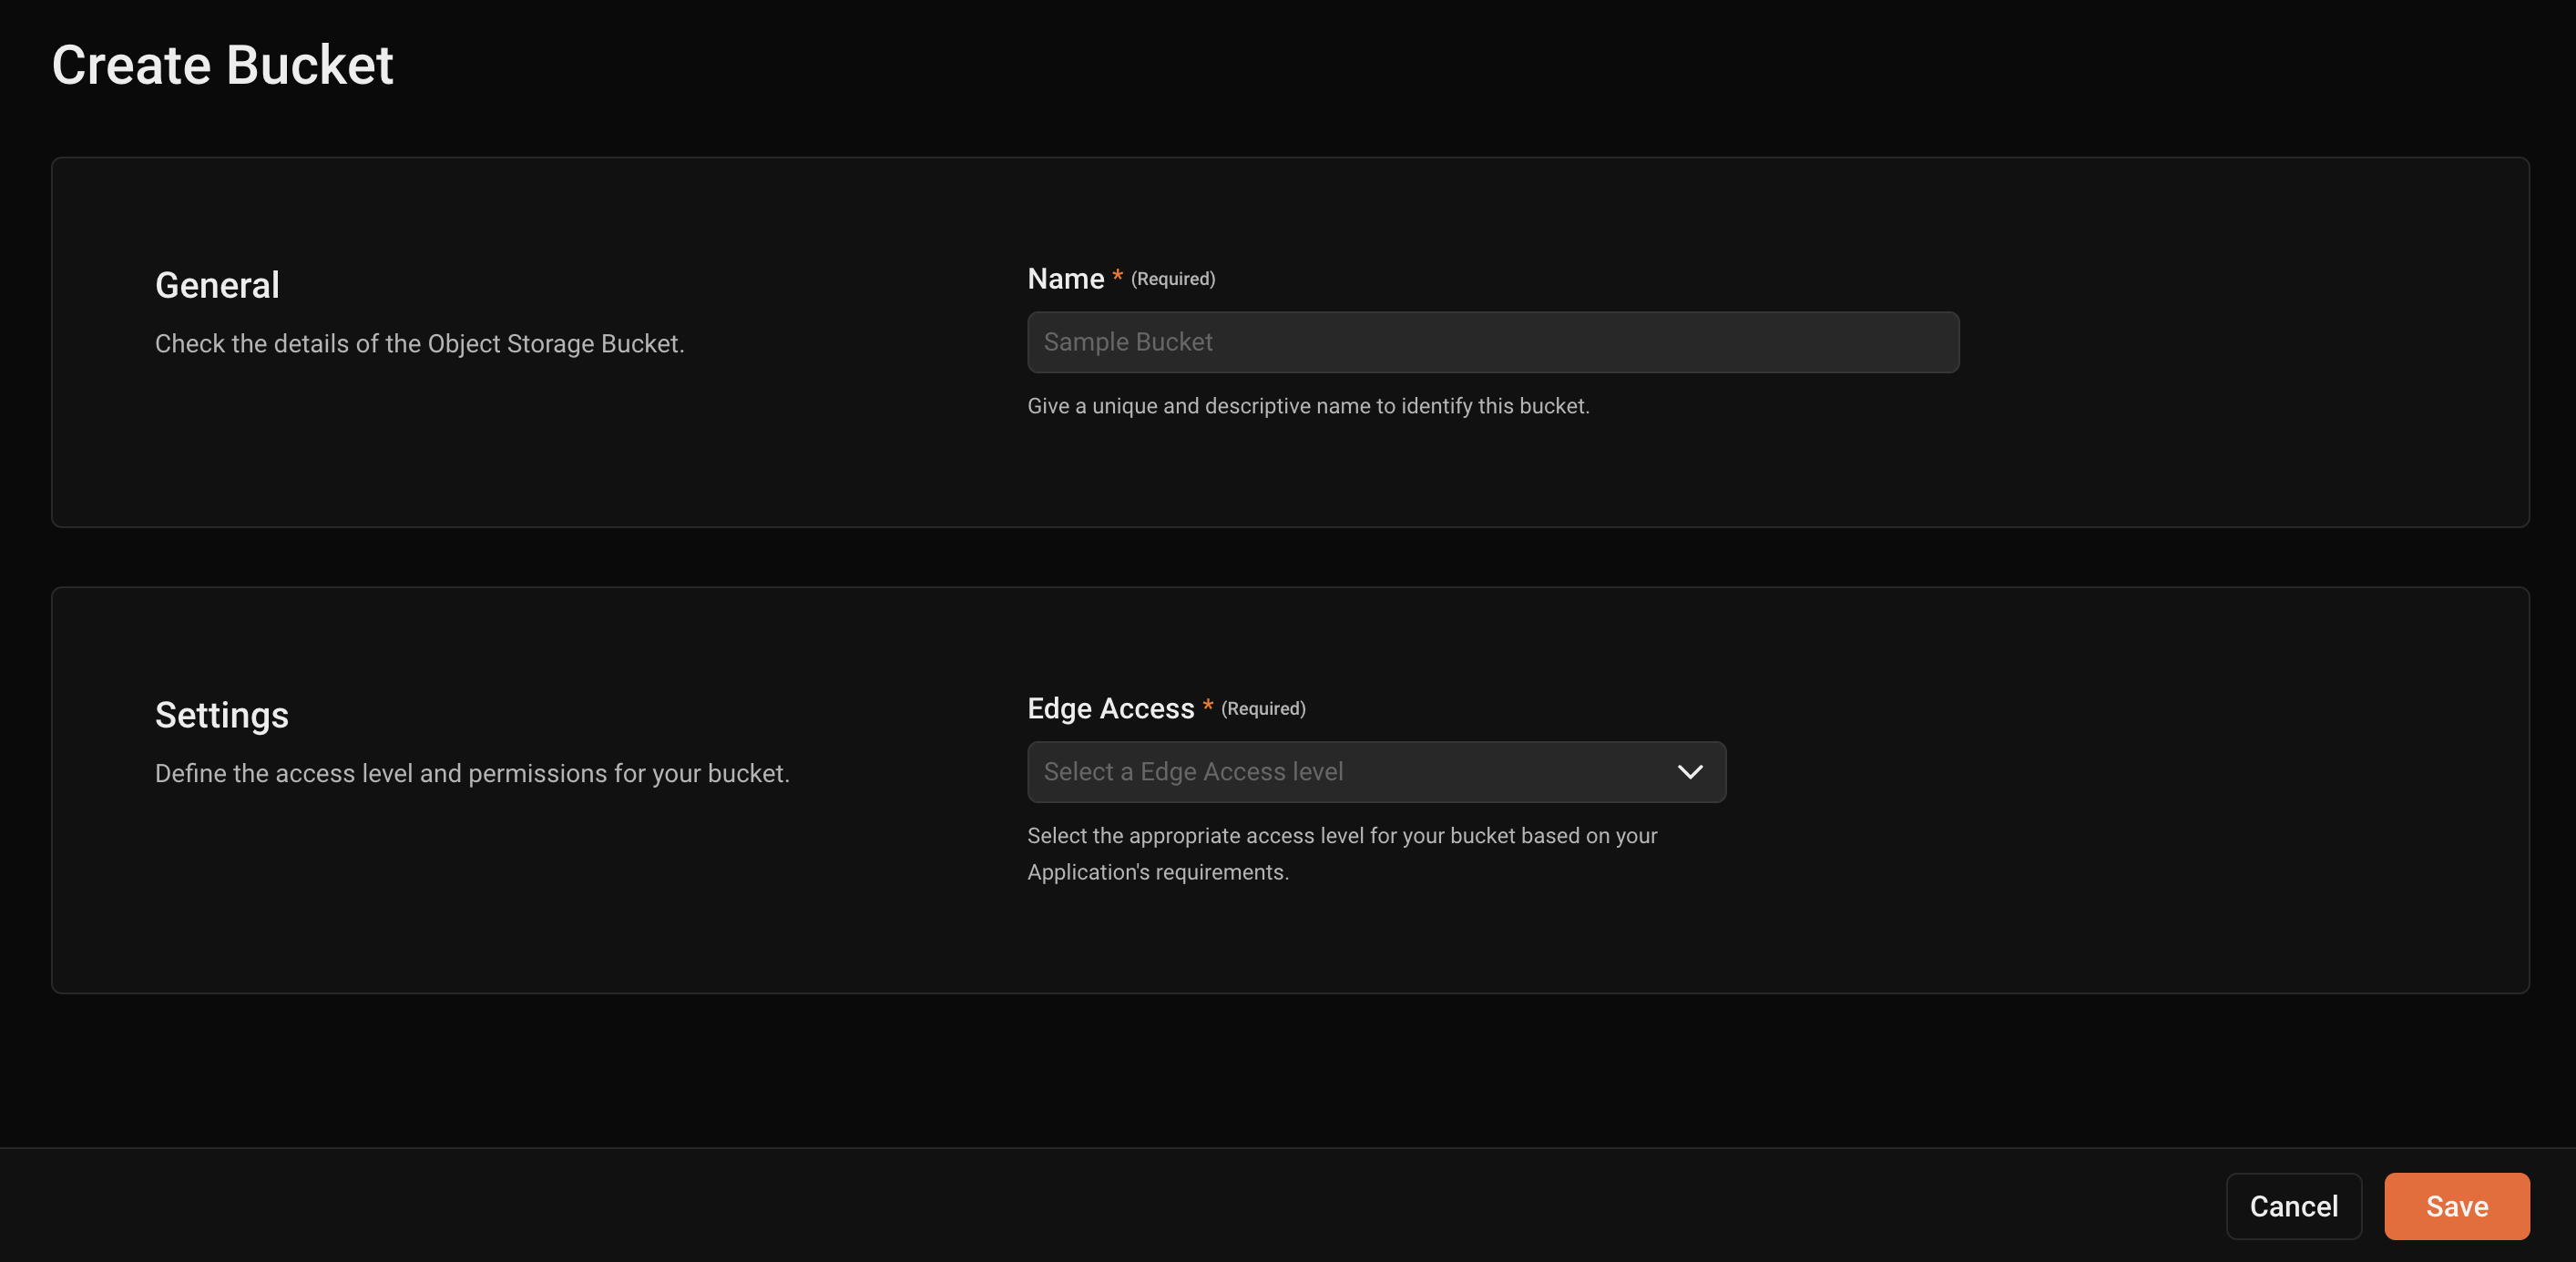Click 'Define the access level and permissions' description
2576x1262 pixels.
tap(472, 774)
